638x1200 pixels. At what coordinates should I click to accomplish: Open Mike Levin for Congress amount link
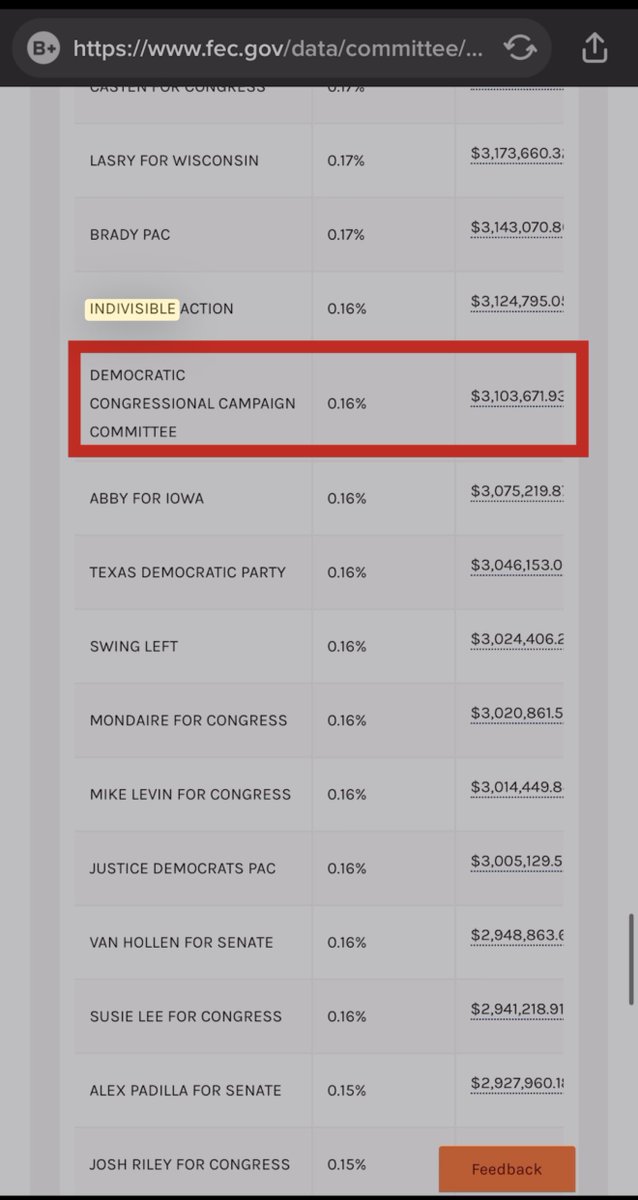click(x=517, y=786)
